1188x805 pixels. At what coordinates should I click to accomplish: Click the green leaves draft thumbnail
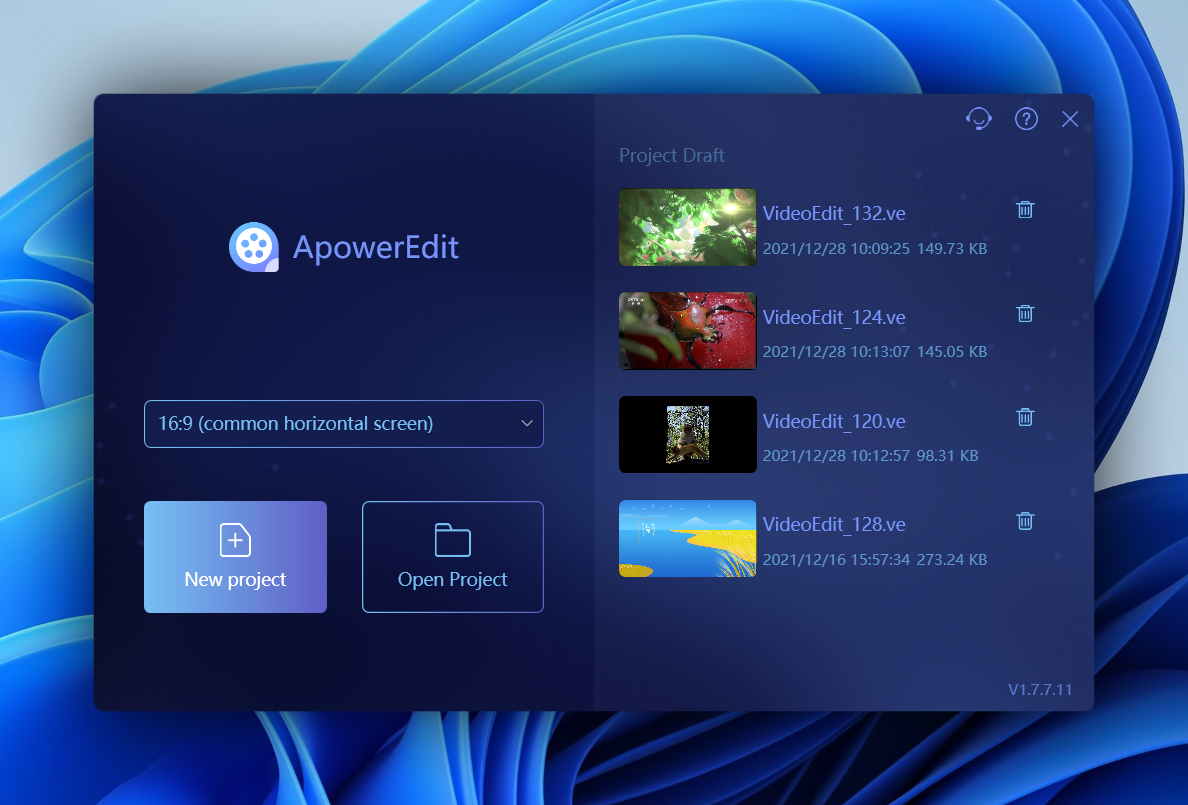687,227
